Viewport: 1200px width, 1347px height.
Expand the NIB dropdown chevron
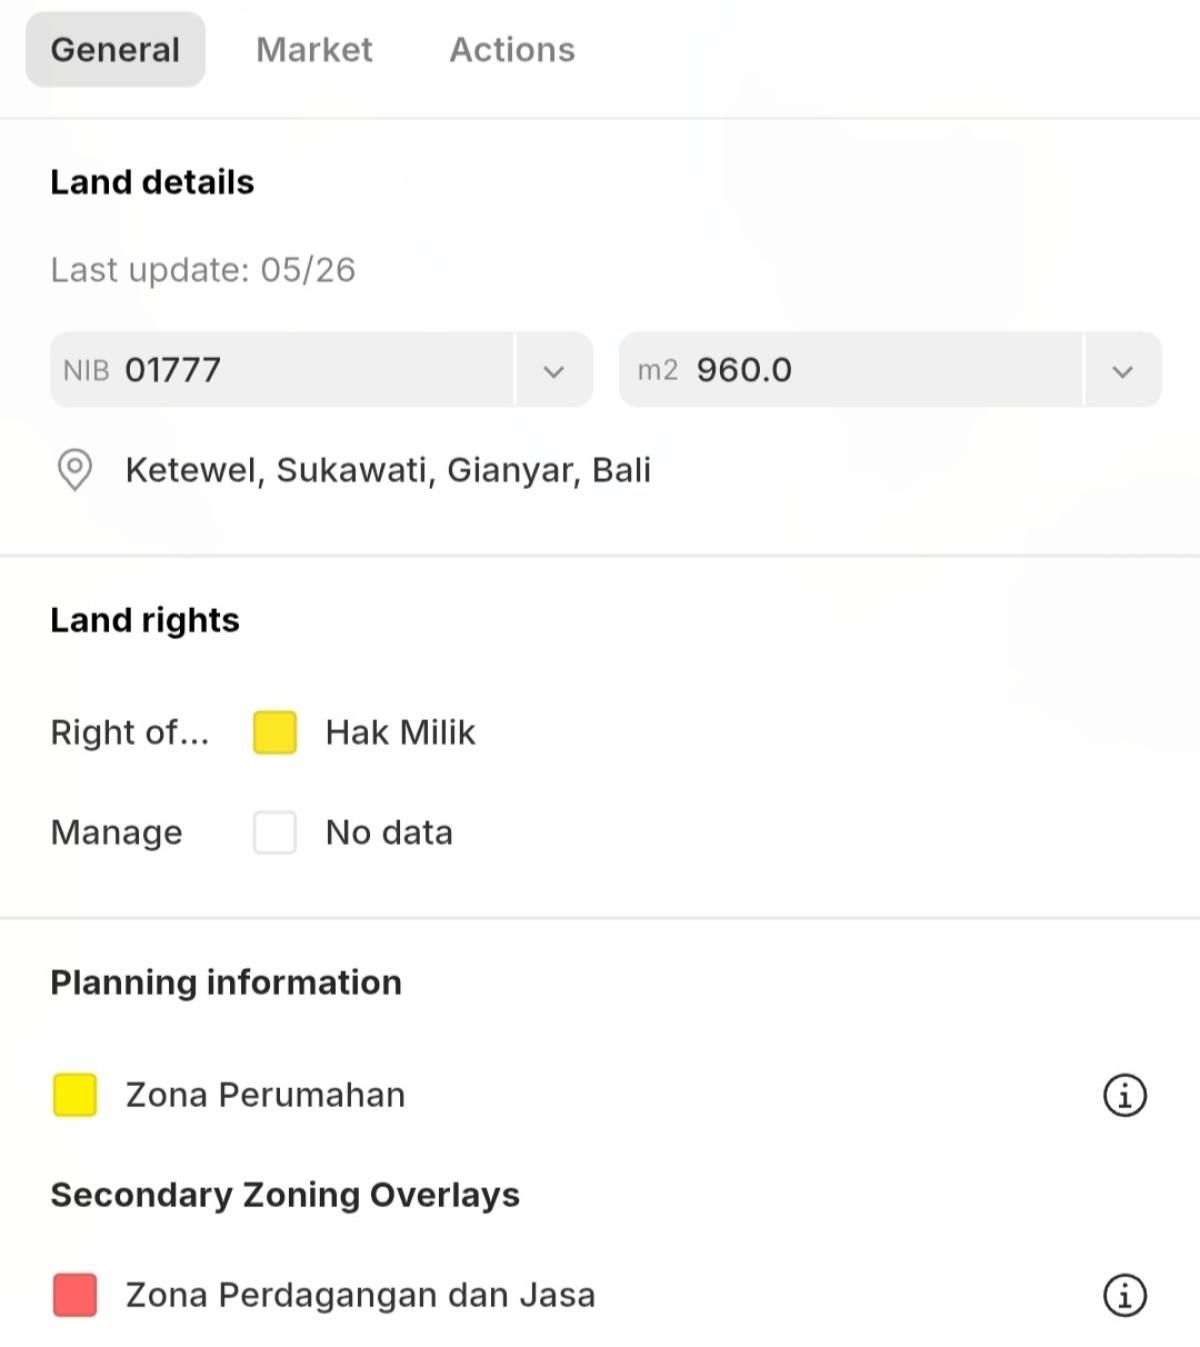coord(554,371)
